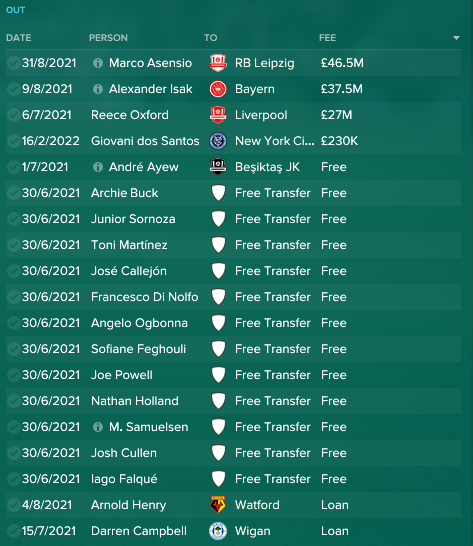Toggle the checkmark on Darren Campbell row

(x=13, y=531)
